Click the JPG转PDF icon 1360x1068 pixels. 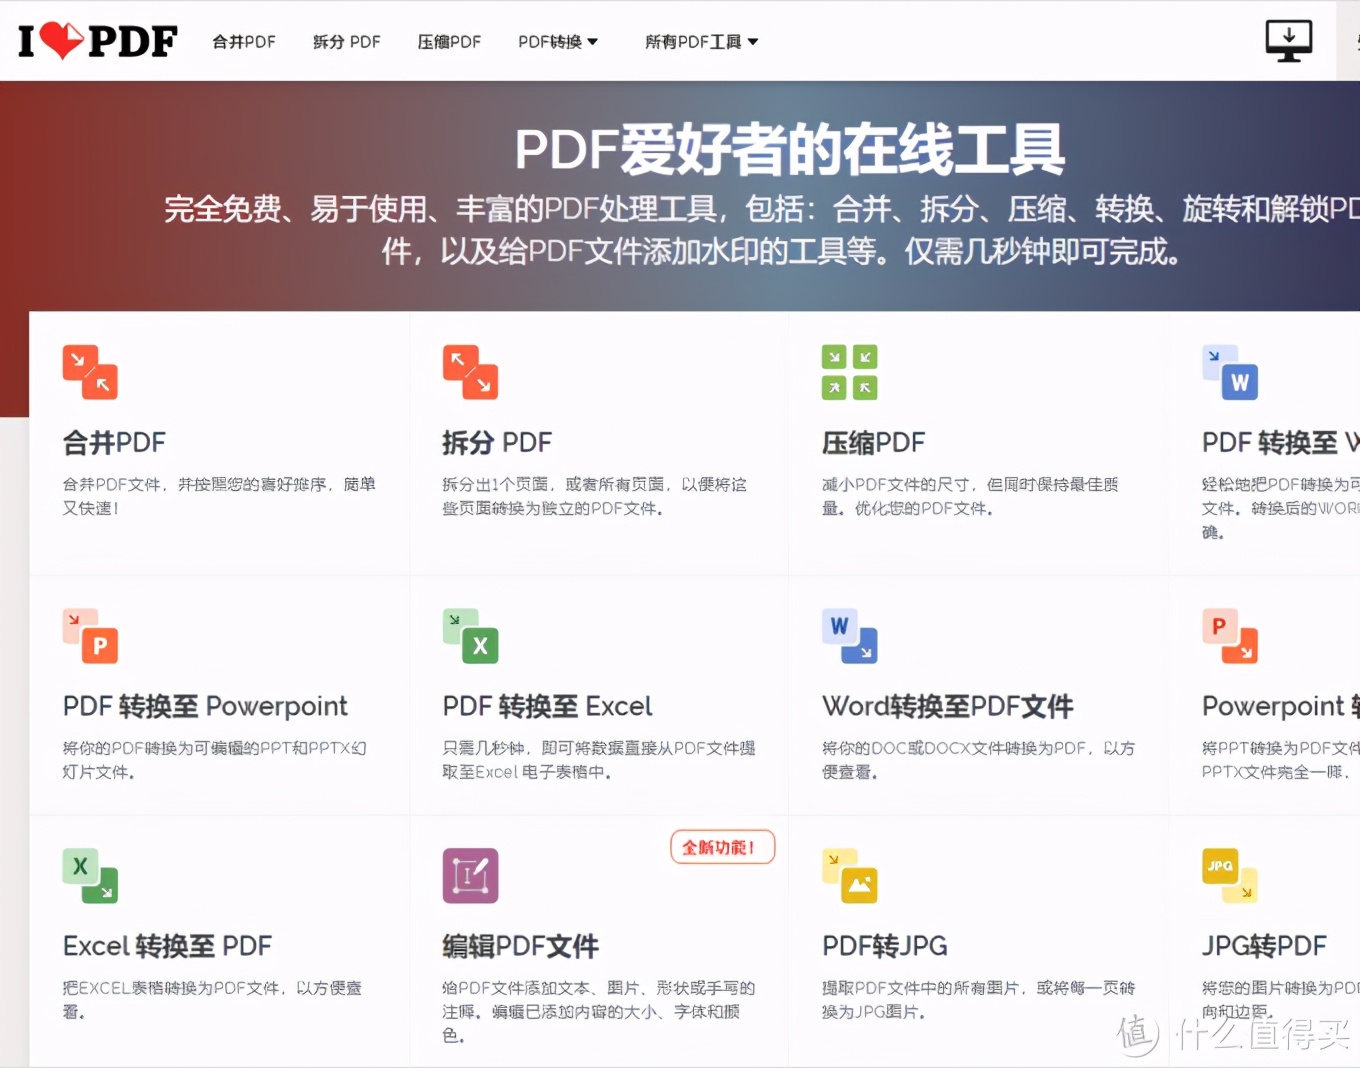(1230, 876)
